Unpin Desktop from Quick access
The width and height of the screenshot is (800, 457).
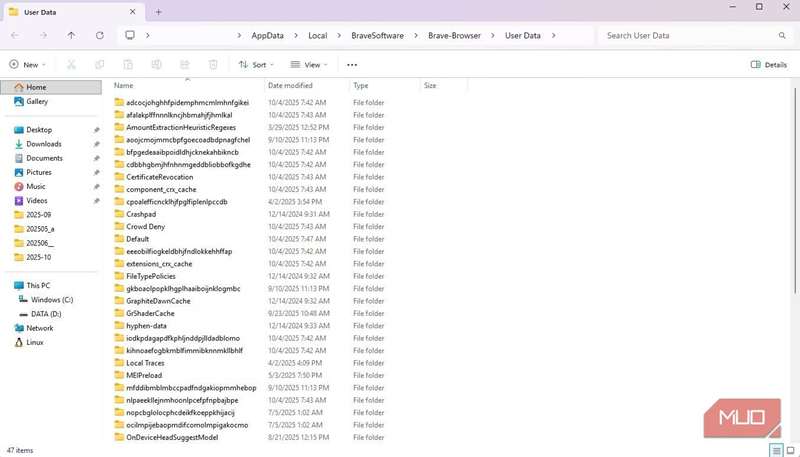(x=97, y=130)
